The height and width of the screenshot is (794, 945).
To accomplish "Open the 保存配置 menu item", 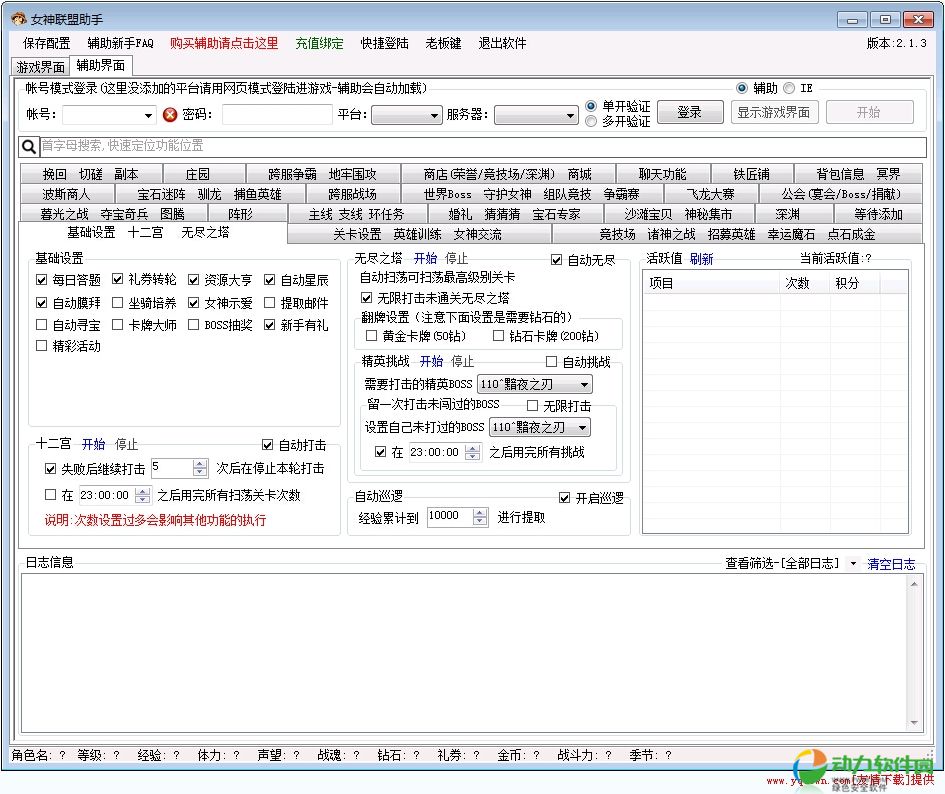I will tap(46, 43).
